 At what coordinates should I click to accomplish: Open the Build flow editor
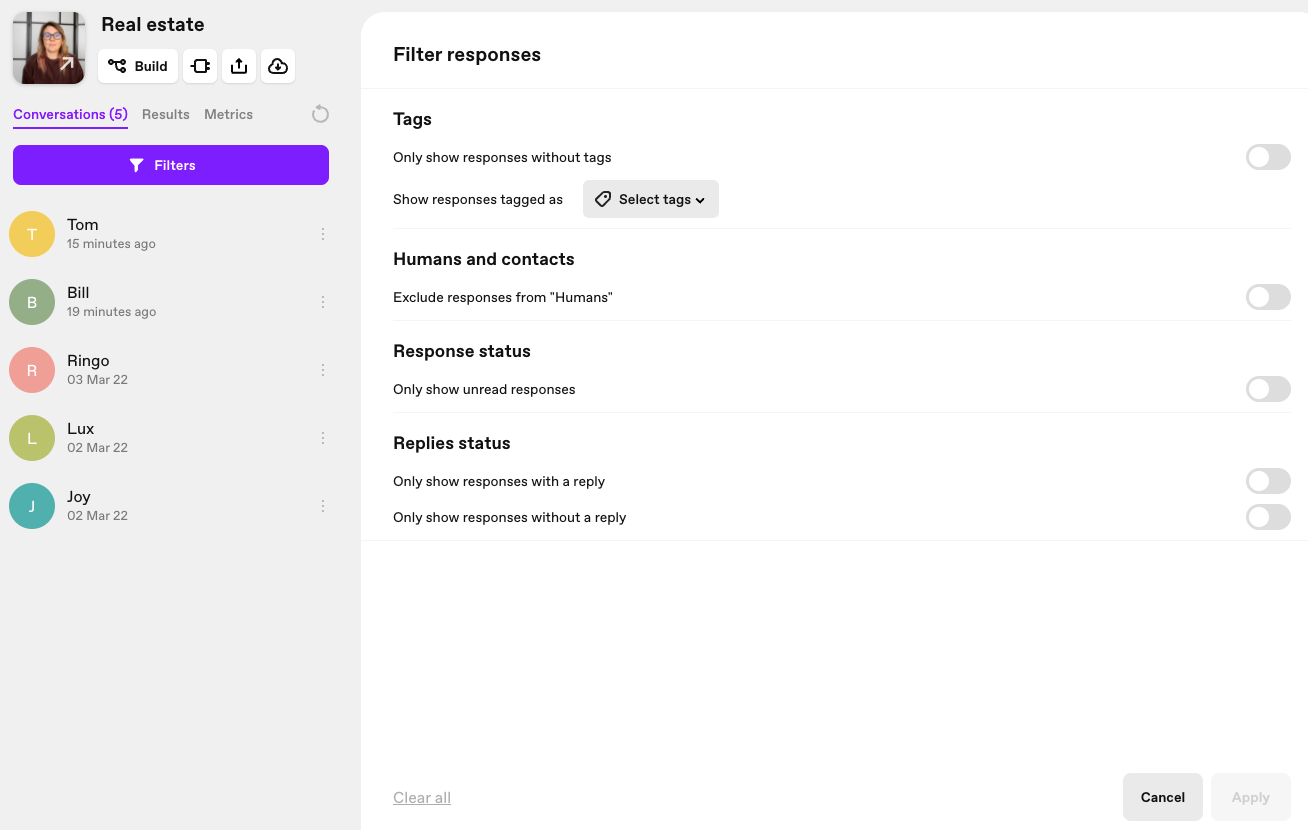[138, 66]
